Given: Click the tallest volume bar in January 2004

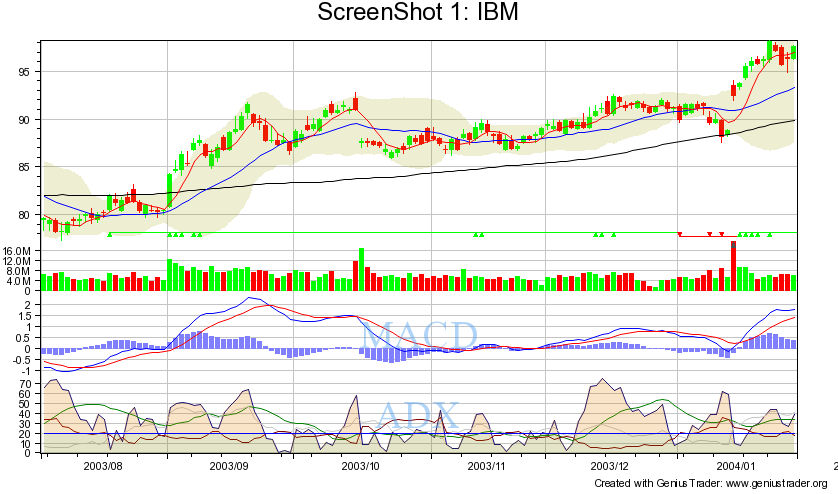Looking at the screenshot, I should click(x=733, y=266).
